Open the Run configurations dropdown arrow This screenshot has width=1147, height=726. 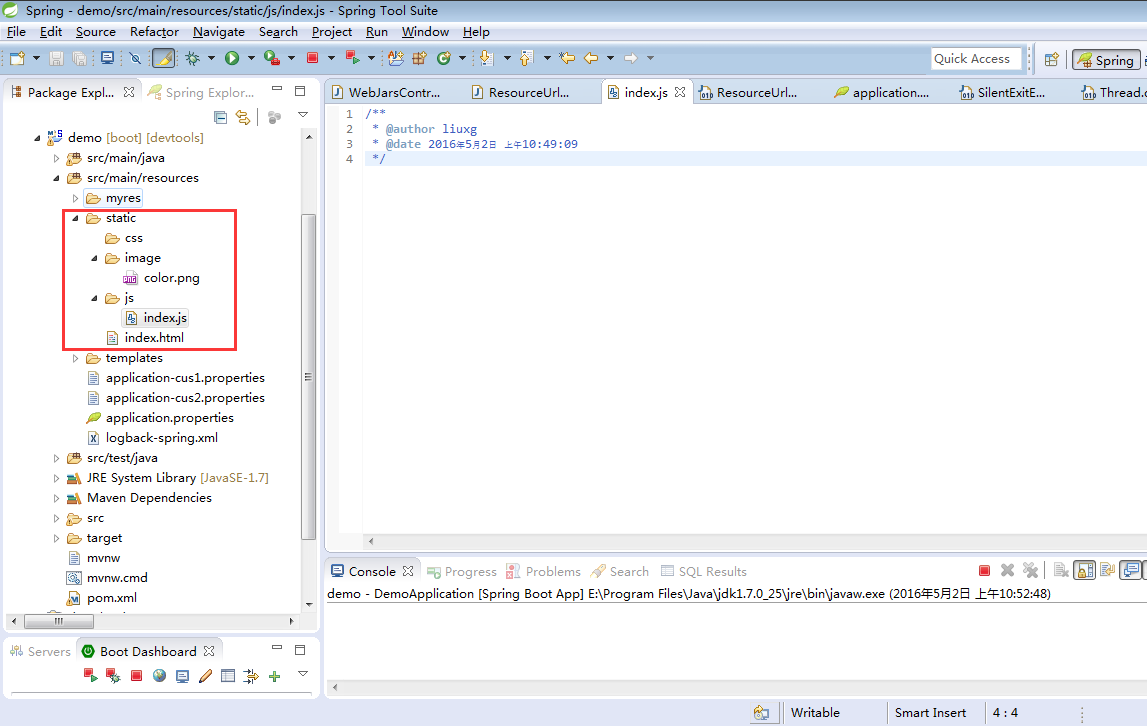[251, 59]
